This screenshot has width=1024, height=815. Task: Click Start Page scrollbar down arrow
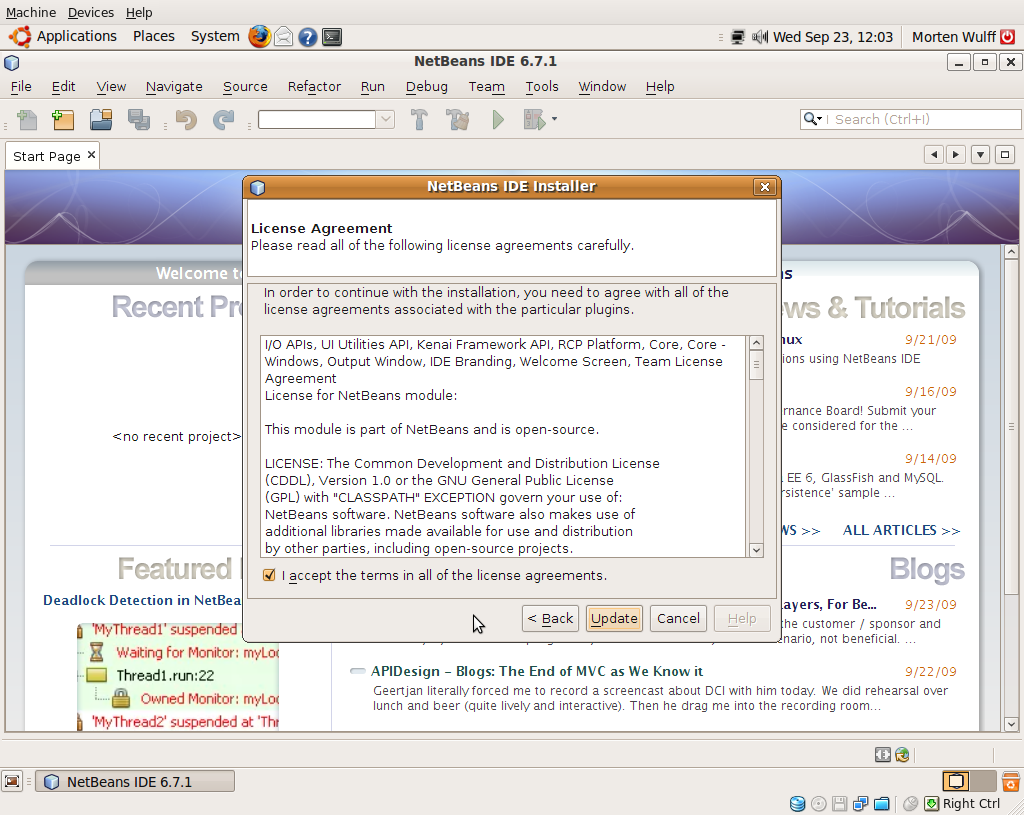1011,724
